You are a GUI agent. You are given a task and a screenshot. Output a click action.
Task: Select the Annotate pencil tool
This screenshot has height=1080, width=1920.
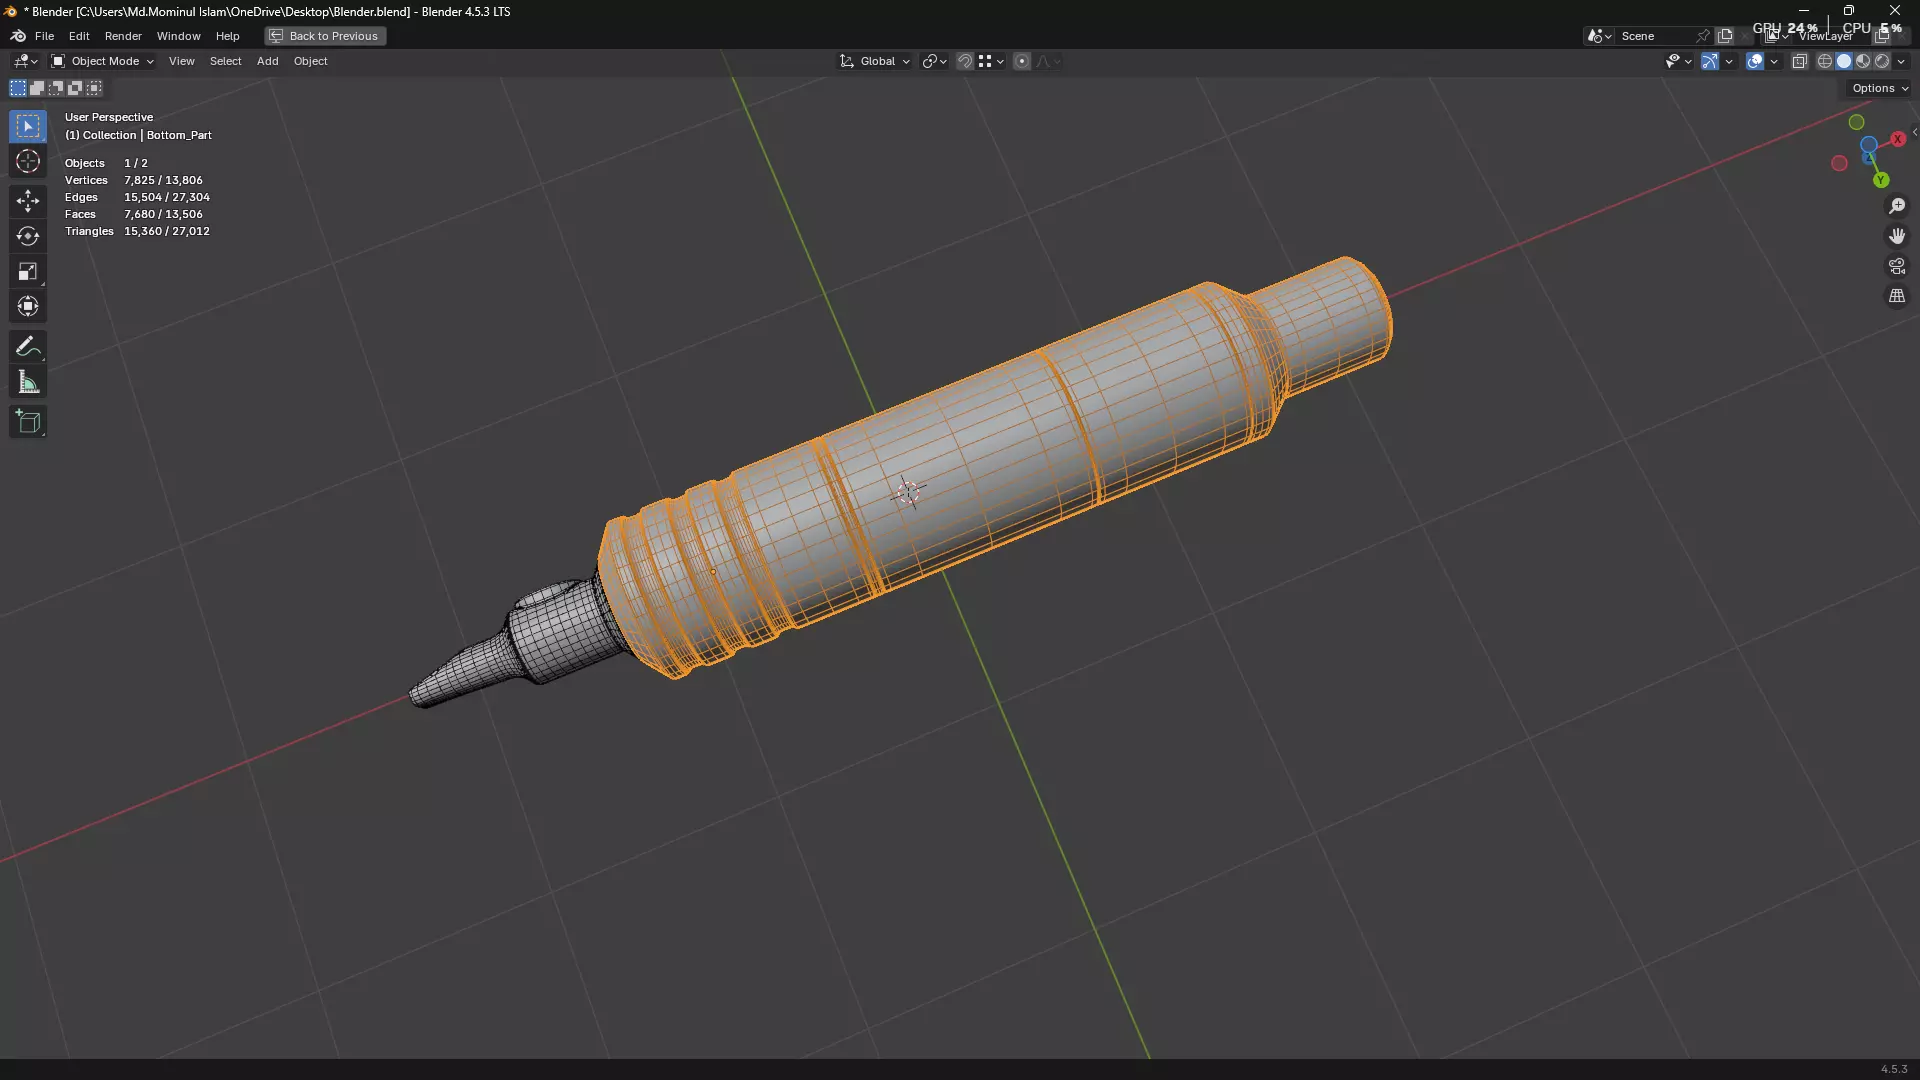click(28, 347)
